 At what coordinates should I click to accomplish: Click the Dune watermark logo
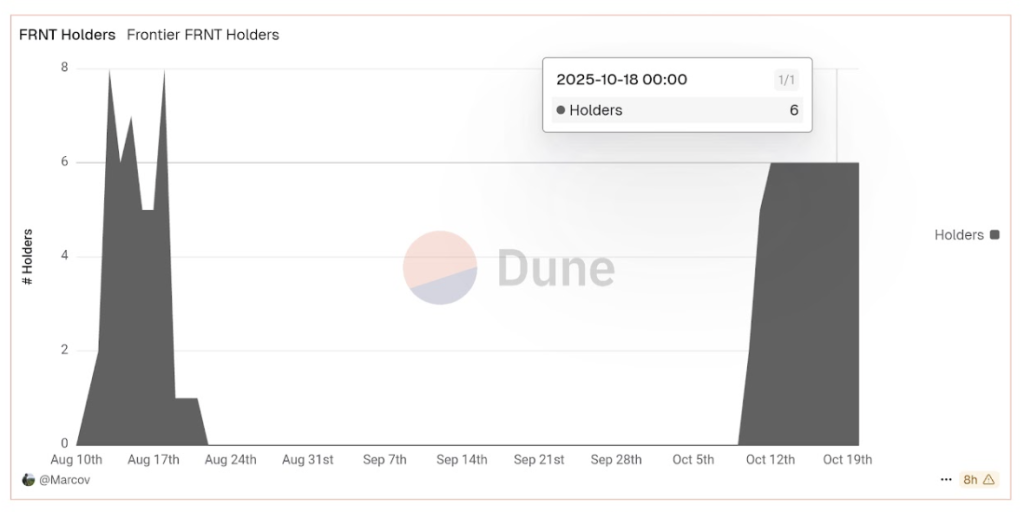[x=509, y=268]
